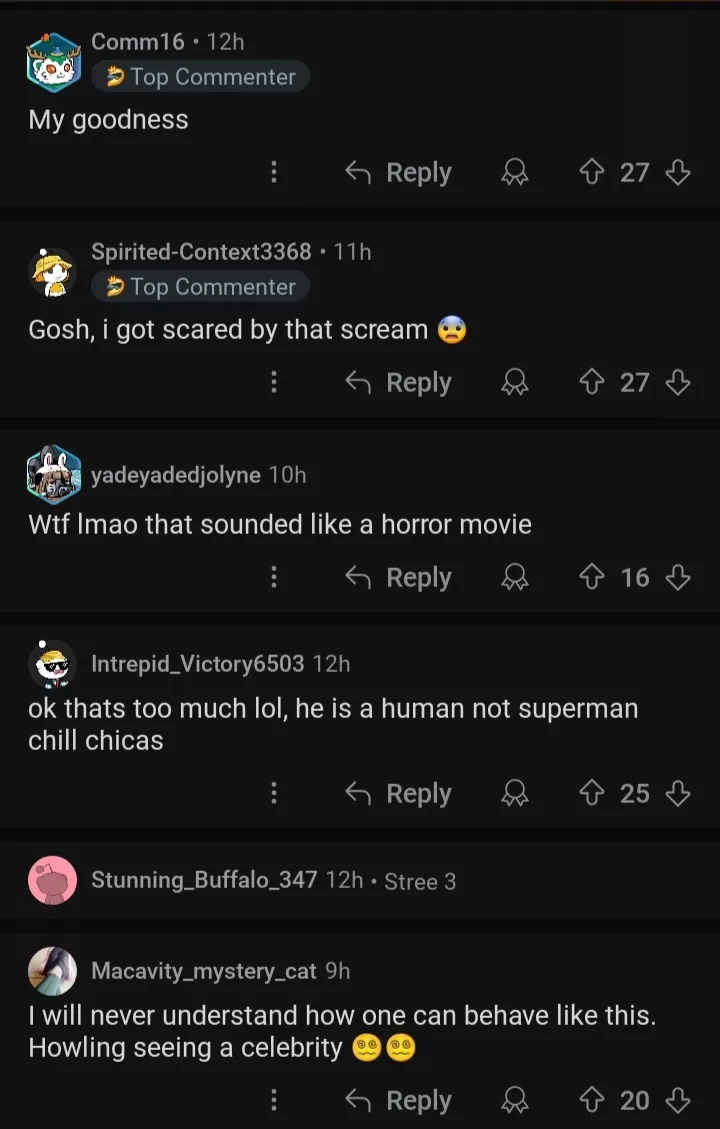Viewport: 720px width, 1129px height.
Task: Open Intrepid_Victory6503's user profile
Action: click(197, 664)
